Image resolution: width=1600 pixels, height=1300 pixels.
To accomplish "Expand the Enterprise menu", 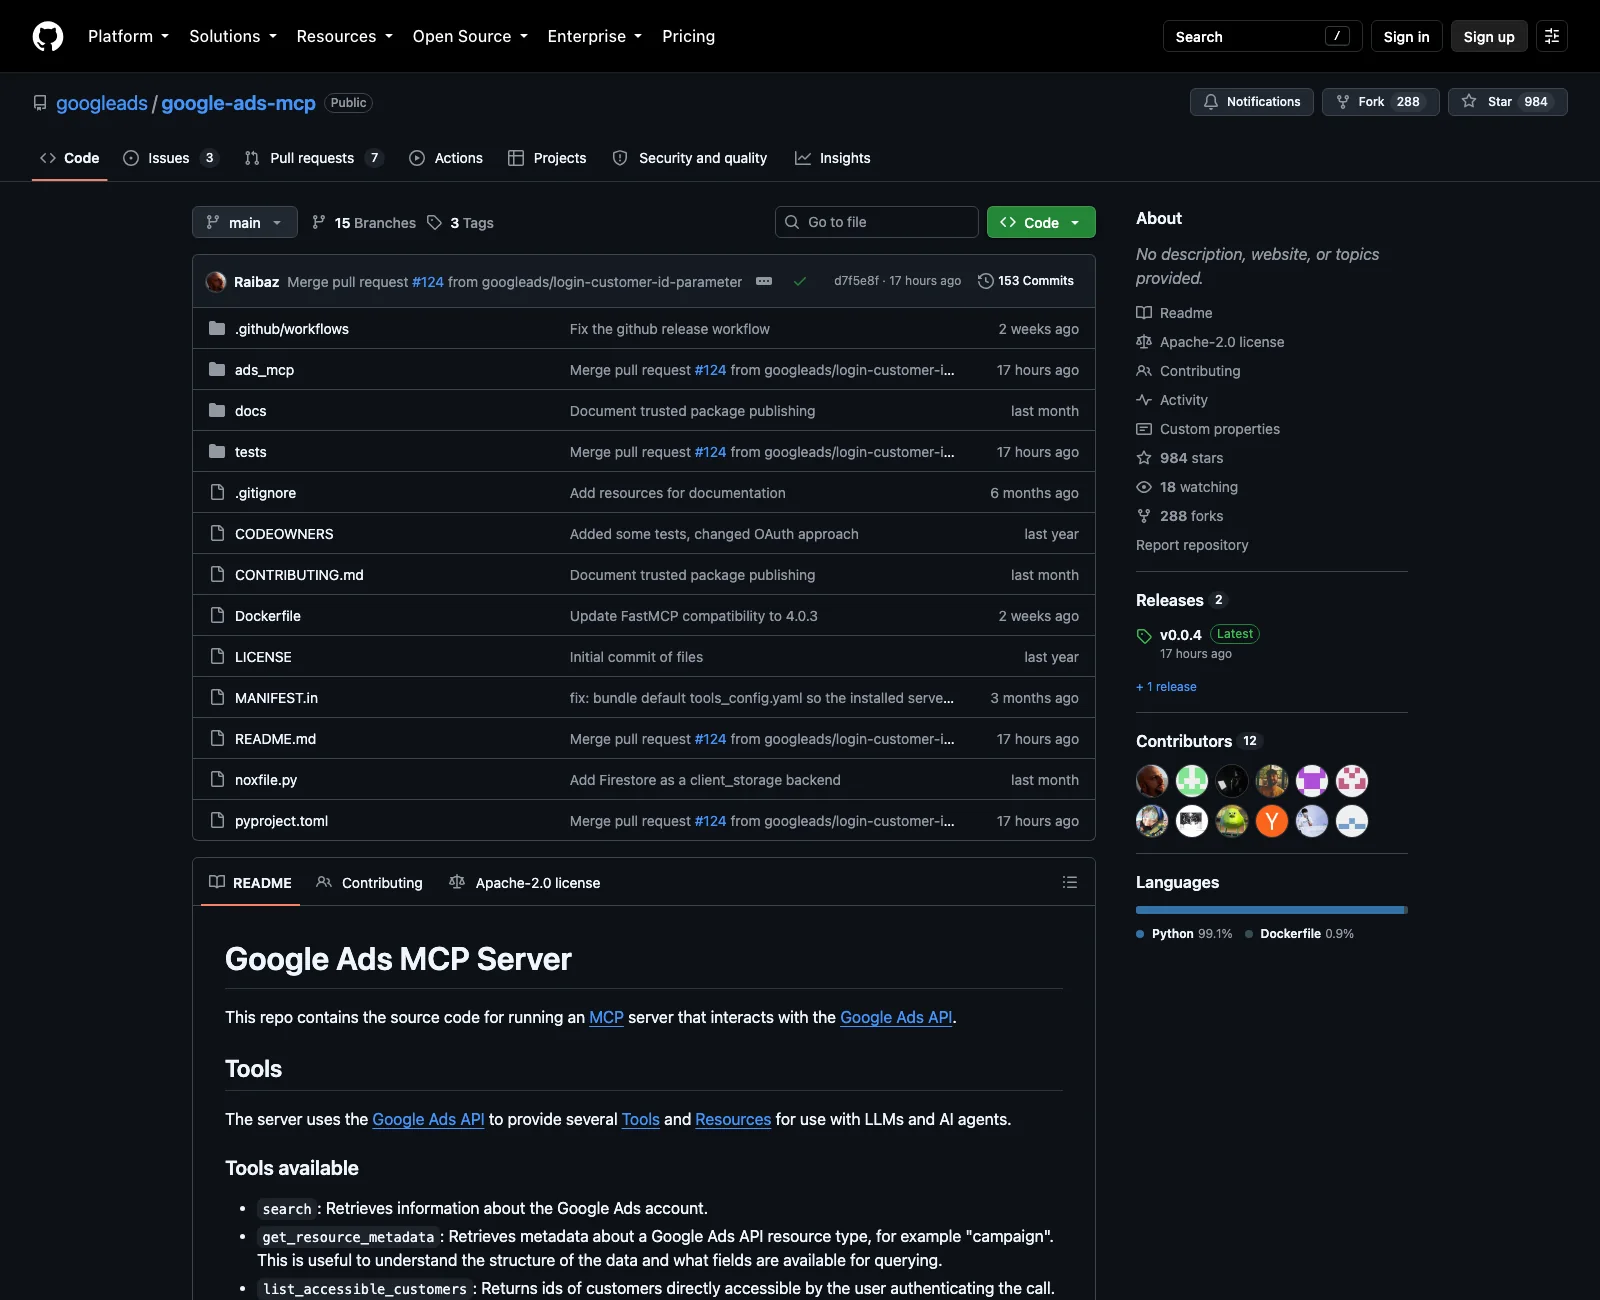I will 595,36.
